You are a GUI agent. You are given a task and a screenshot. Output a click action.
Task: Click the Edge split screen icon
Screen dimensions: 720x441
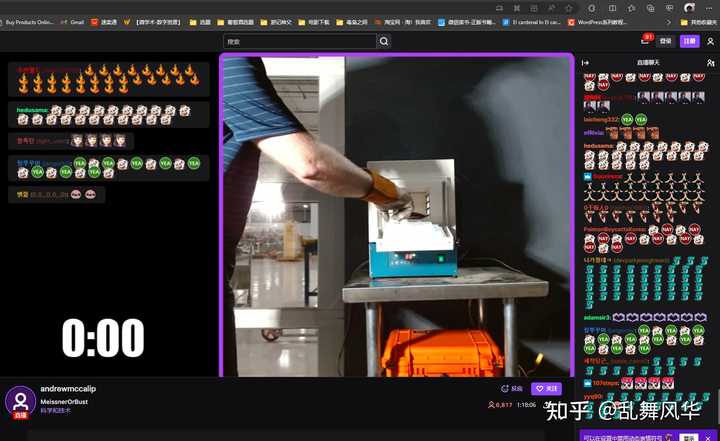[612, 8]
